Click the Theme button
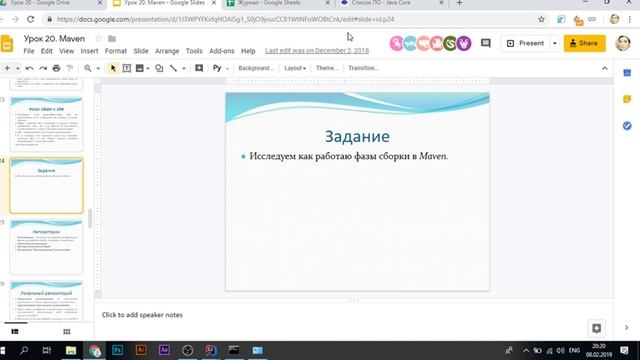Viewport: 640px width, 360px height. click(x=327, y=68)
